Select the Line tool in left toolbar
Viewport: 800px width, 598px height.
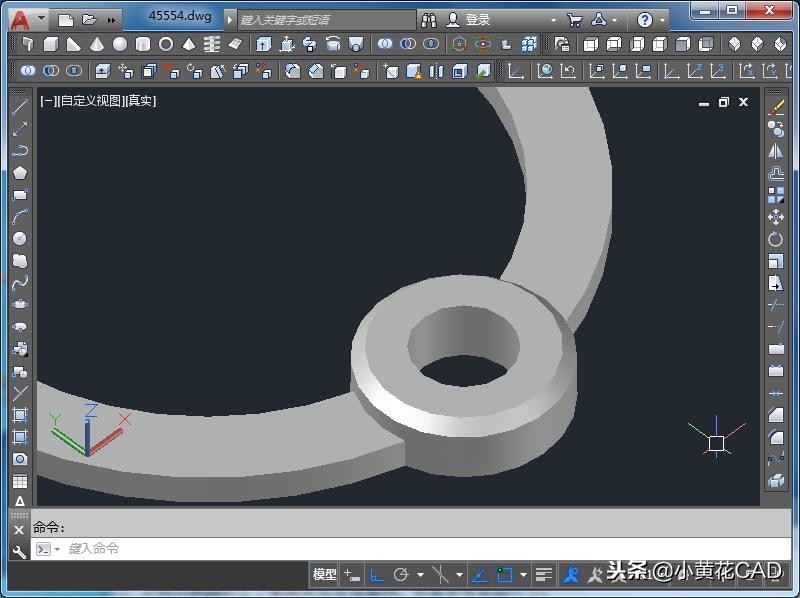point(19,107)
